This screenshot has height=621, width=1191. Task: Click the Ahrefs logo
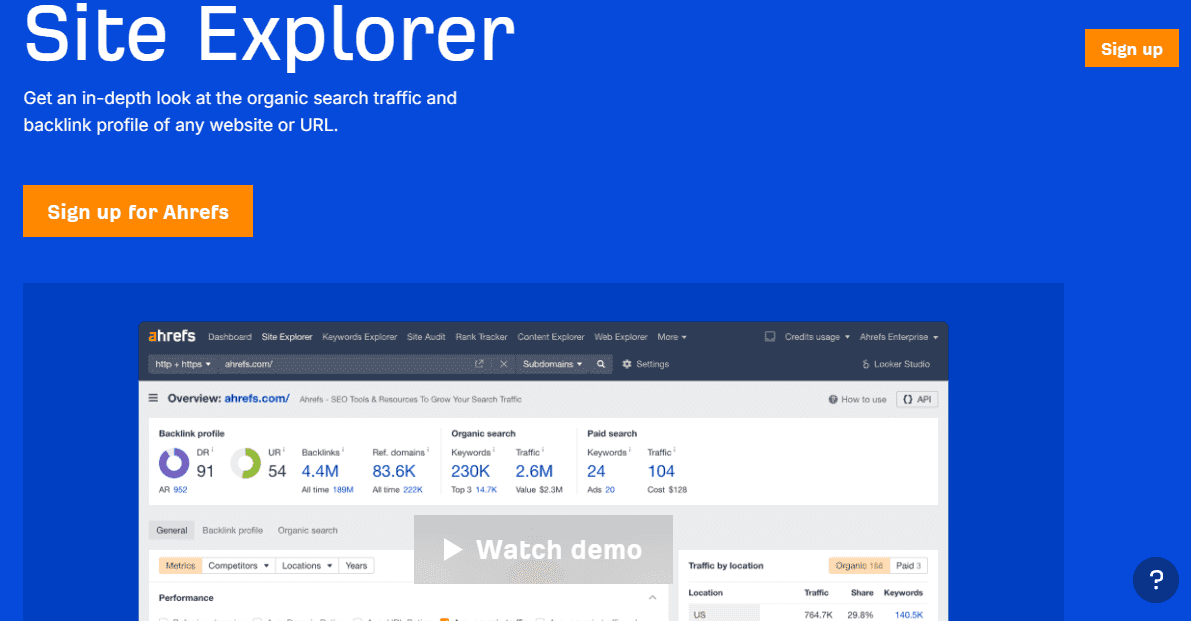(x=174, y=335)
